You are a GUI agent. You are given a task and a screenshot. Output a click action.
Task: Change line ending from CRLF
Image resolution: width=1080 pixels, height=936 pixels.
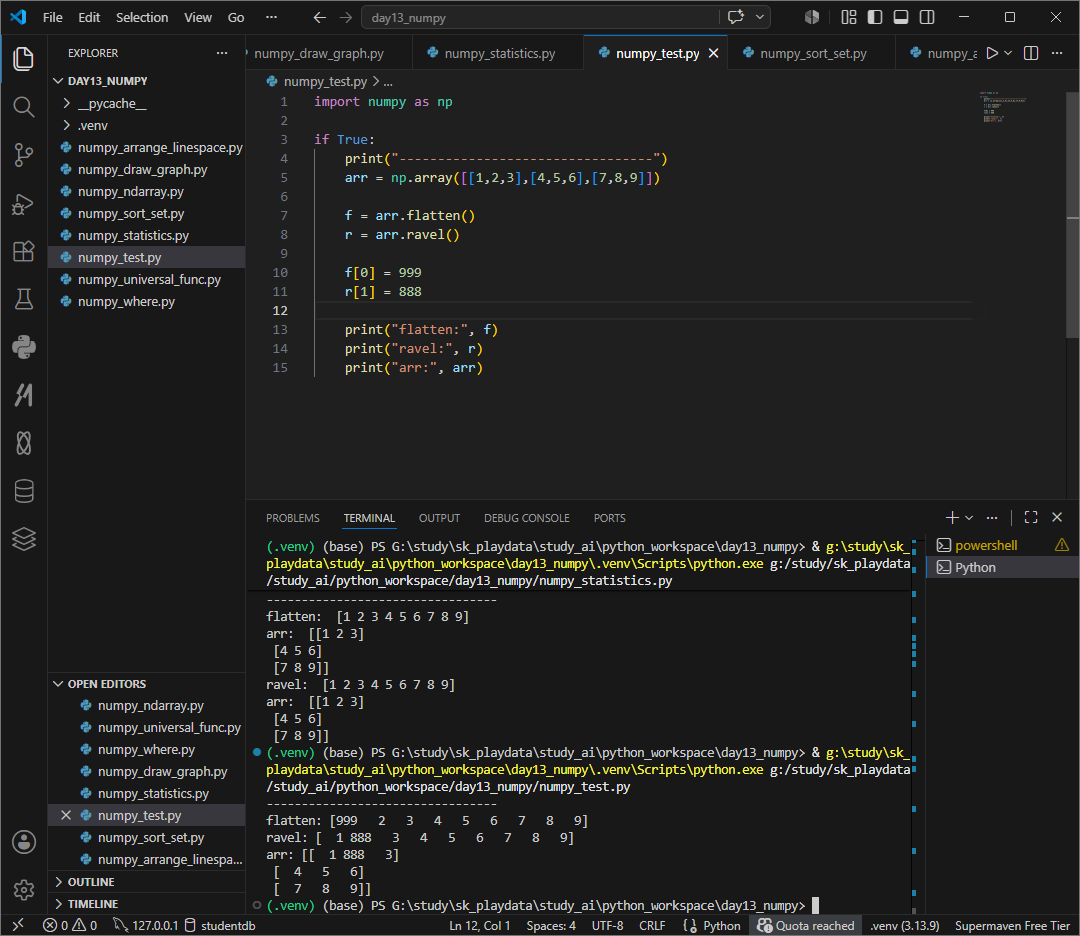tap(652, 925)
